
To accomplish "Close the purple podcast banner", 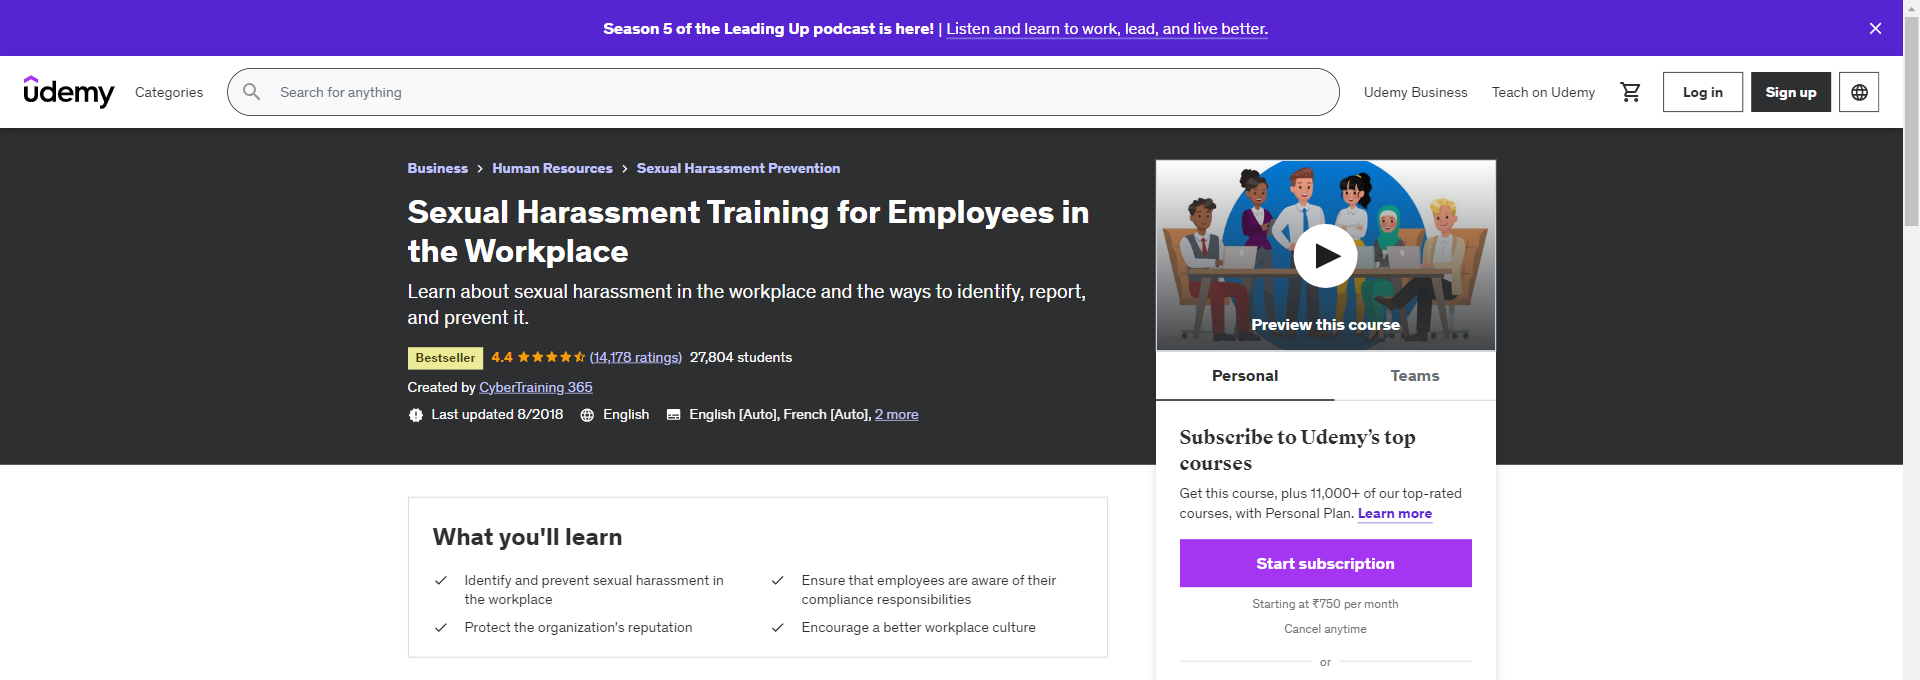I will click(1876, 28).
